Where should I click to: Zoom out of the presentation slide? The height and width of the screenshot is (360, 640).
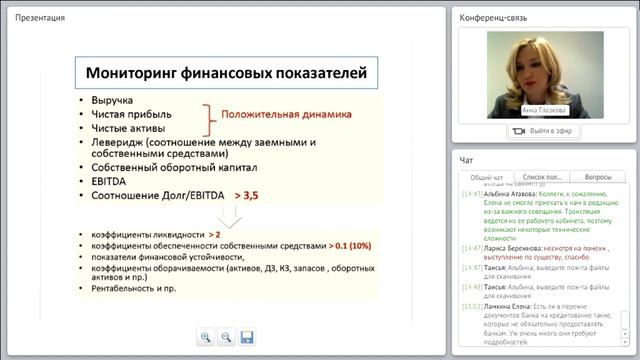pyautogui.click(x=226, y=338)
